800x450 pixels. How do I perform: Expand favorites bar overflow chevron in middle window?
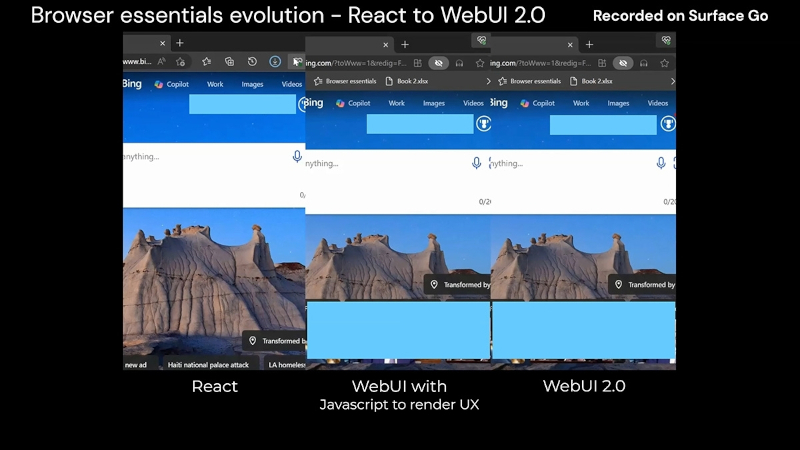(x=488, y=81)
